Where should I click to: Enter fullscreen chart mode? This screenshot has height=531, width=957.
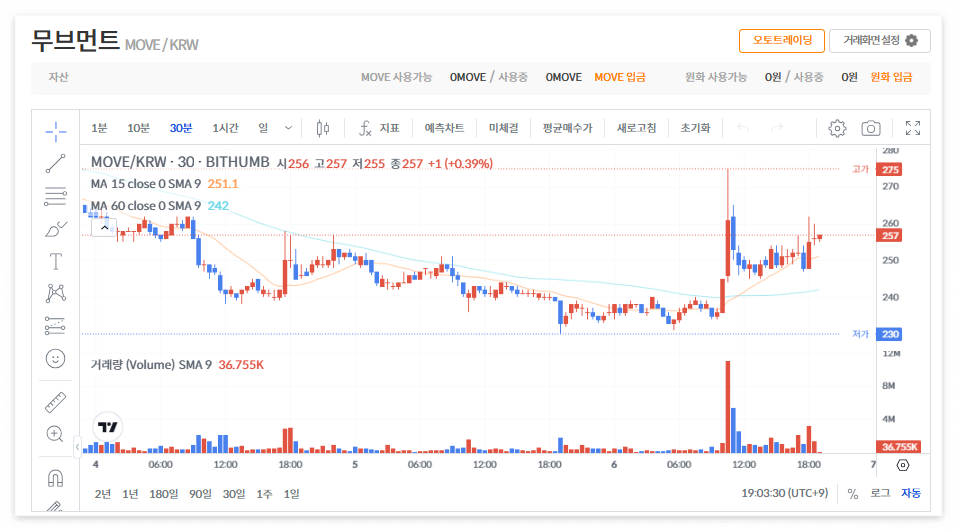(x=913, y=128)
